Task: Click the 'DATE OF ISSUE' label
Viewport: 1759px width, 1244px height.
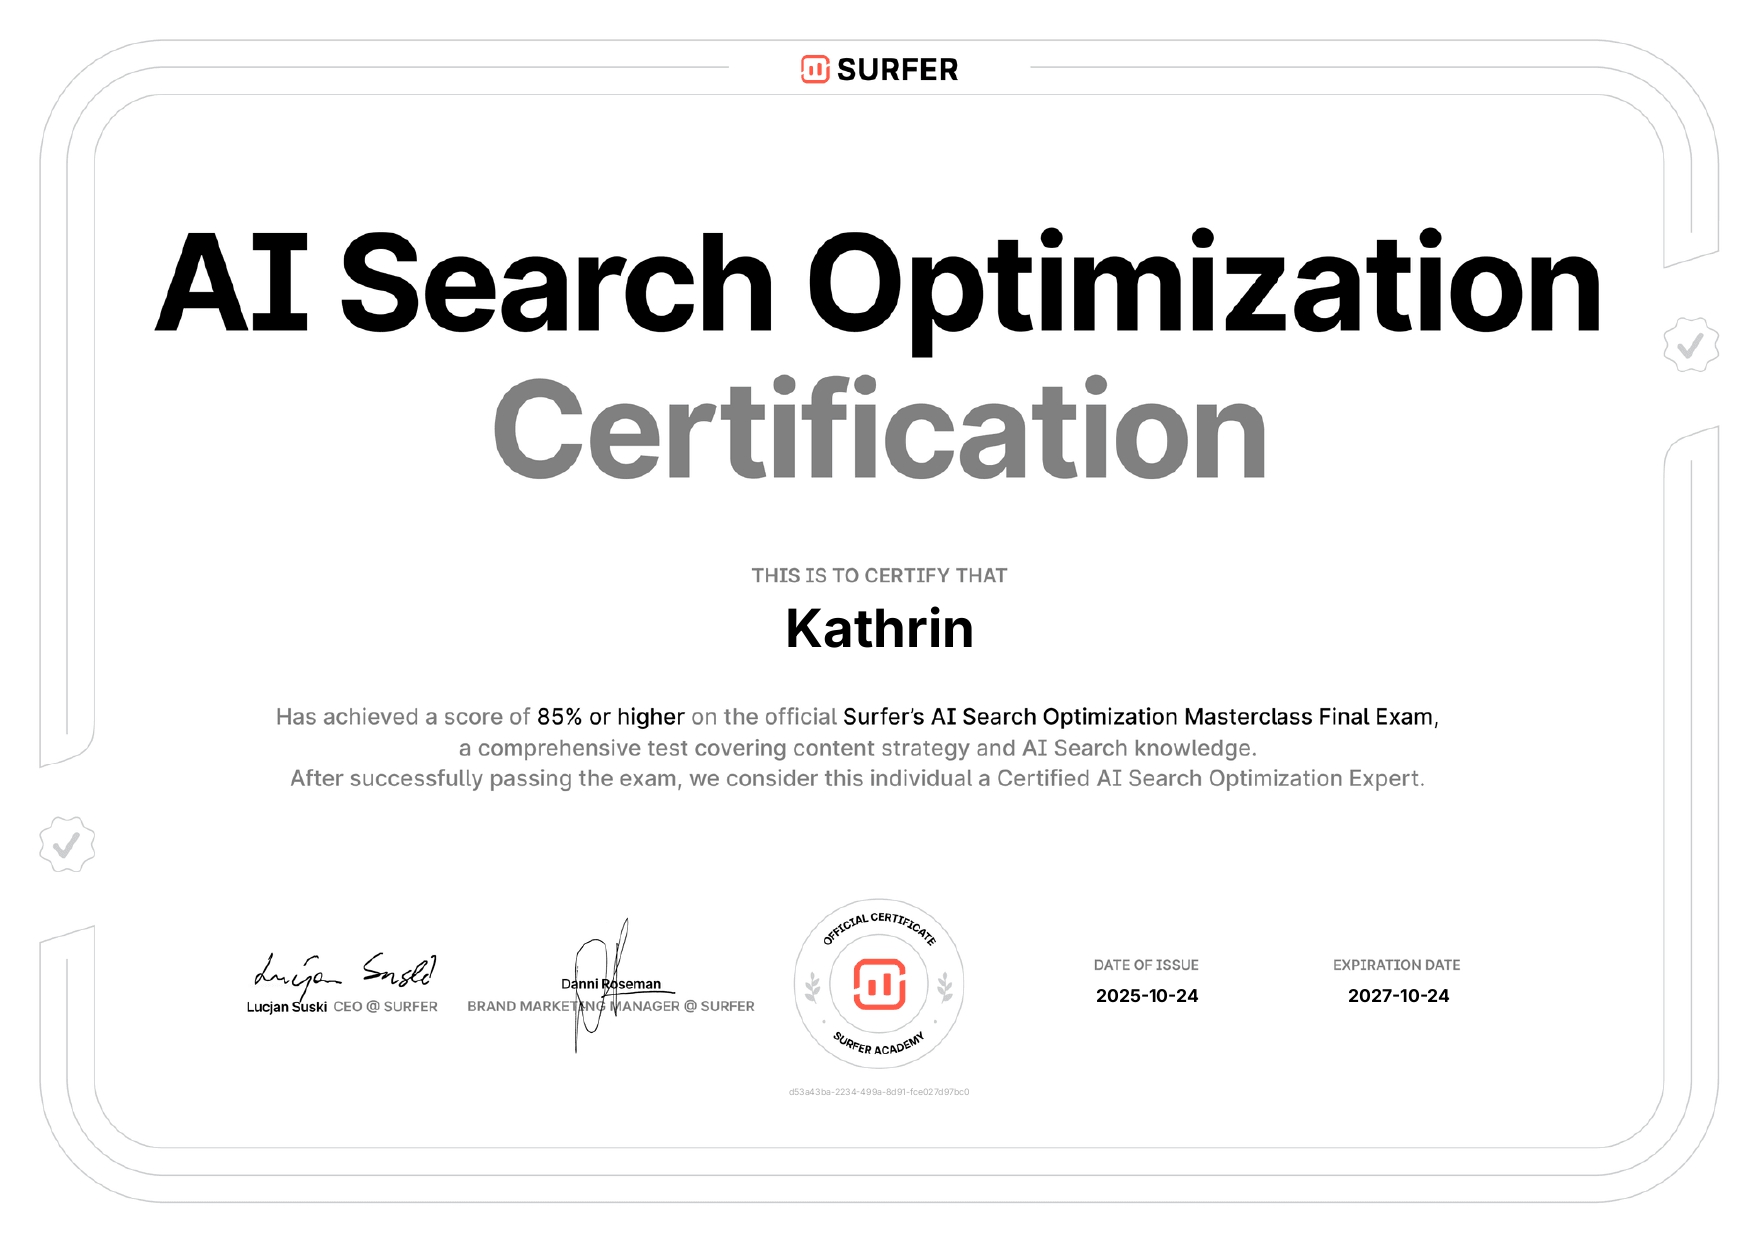Action: [1146, 965]
